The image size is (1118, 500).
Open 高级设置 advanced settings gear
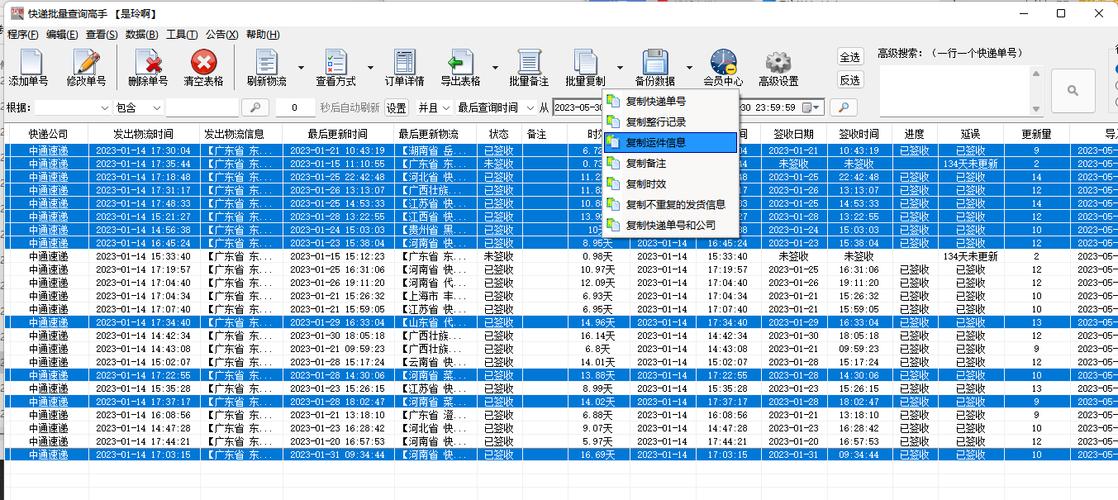(778, 68)
